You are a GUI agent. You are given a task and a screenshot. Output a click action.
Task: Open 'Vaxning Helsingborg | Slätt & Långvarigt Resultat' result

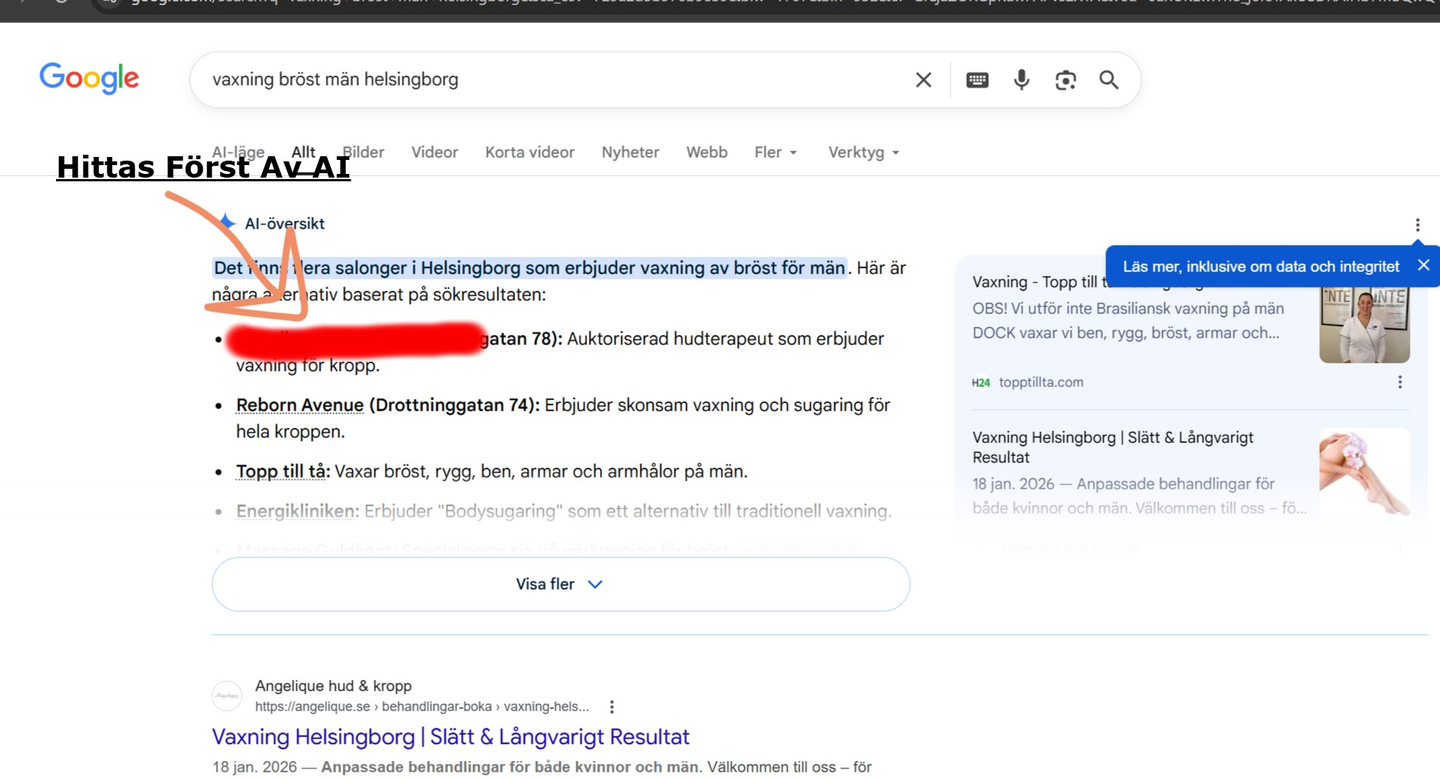pyautogui.click(x=451, y=737)
